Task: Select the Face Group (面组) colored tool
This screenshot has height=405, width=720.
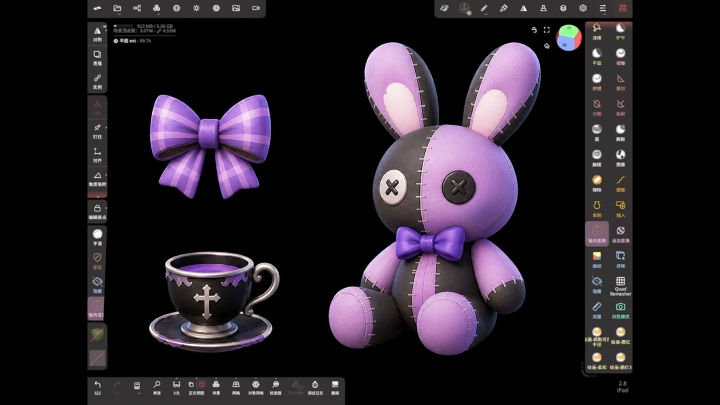Action: pos(597,259)
